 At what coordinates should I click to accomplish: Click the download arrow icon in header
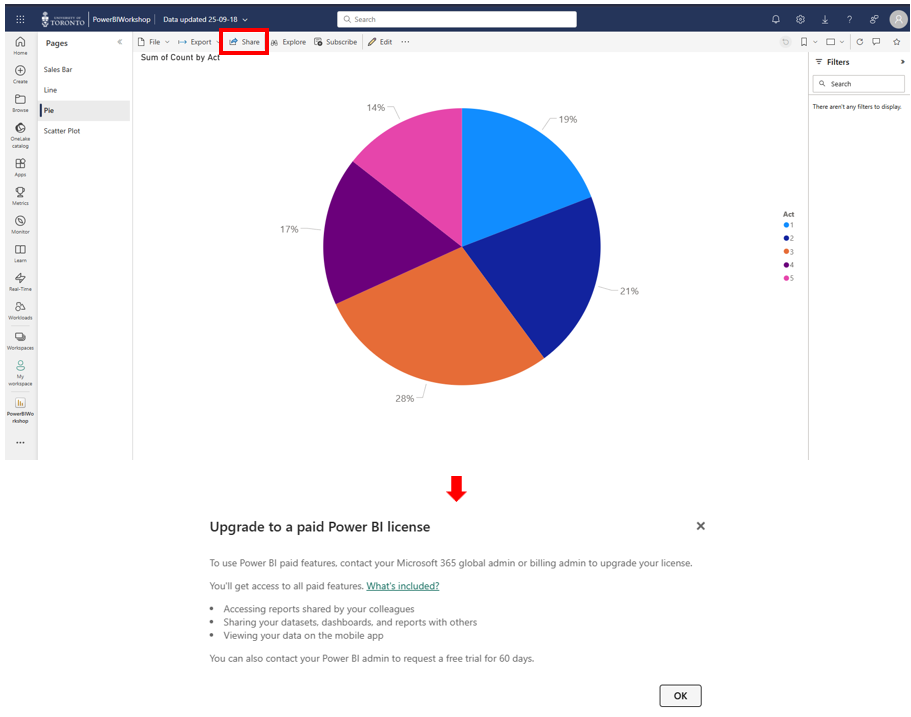point(824,19)
